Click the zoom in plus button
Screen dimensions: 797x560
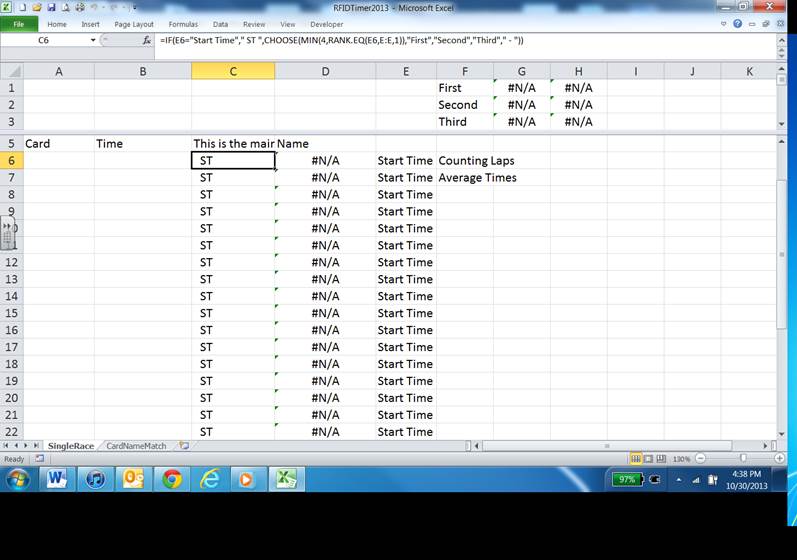pyautogui.click(x=780, y=458)
